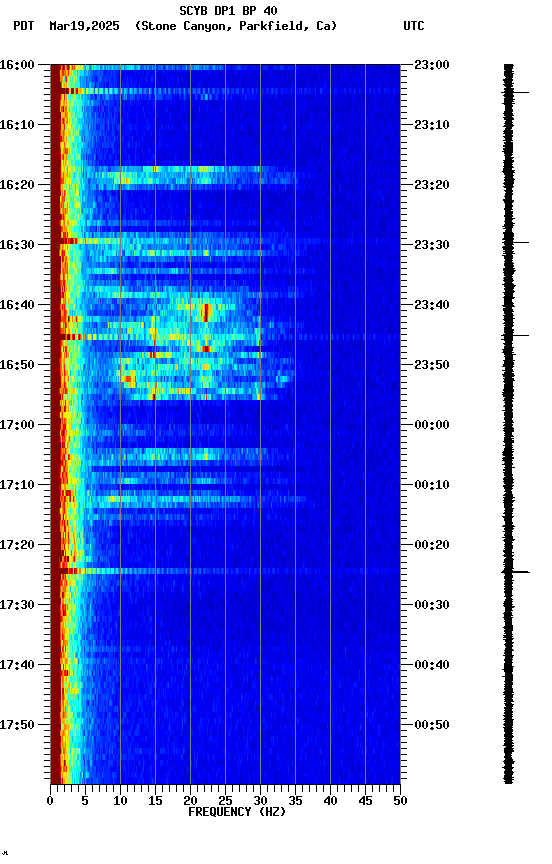Click the UTC time label 00:40

coord(432,665)
